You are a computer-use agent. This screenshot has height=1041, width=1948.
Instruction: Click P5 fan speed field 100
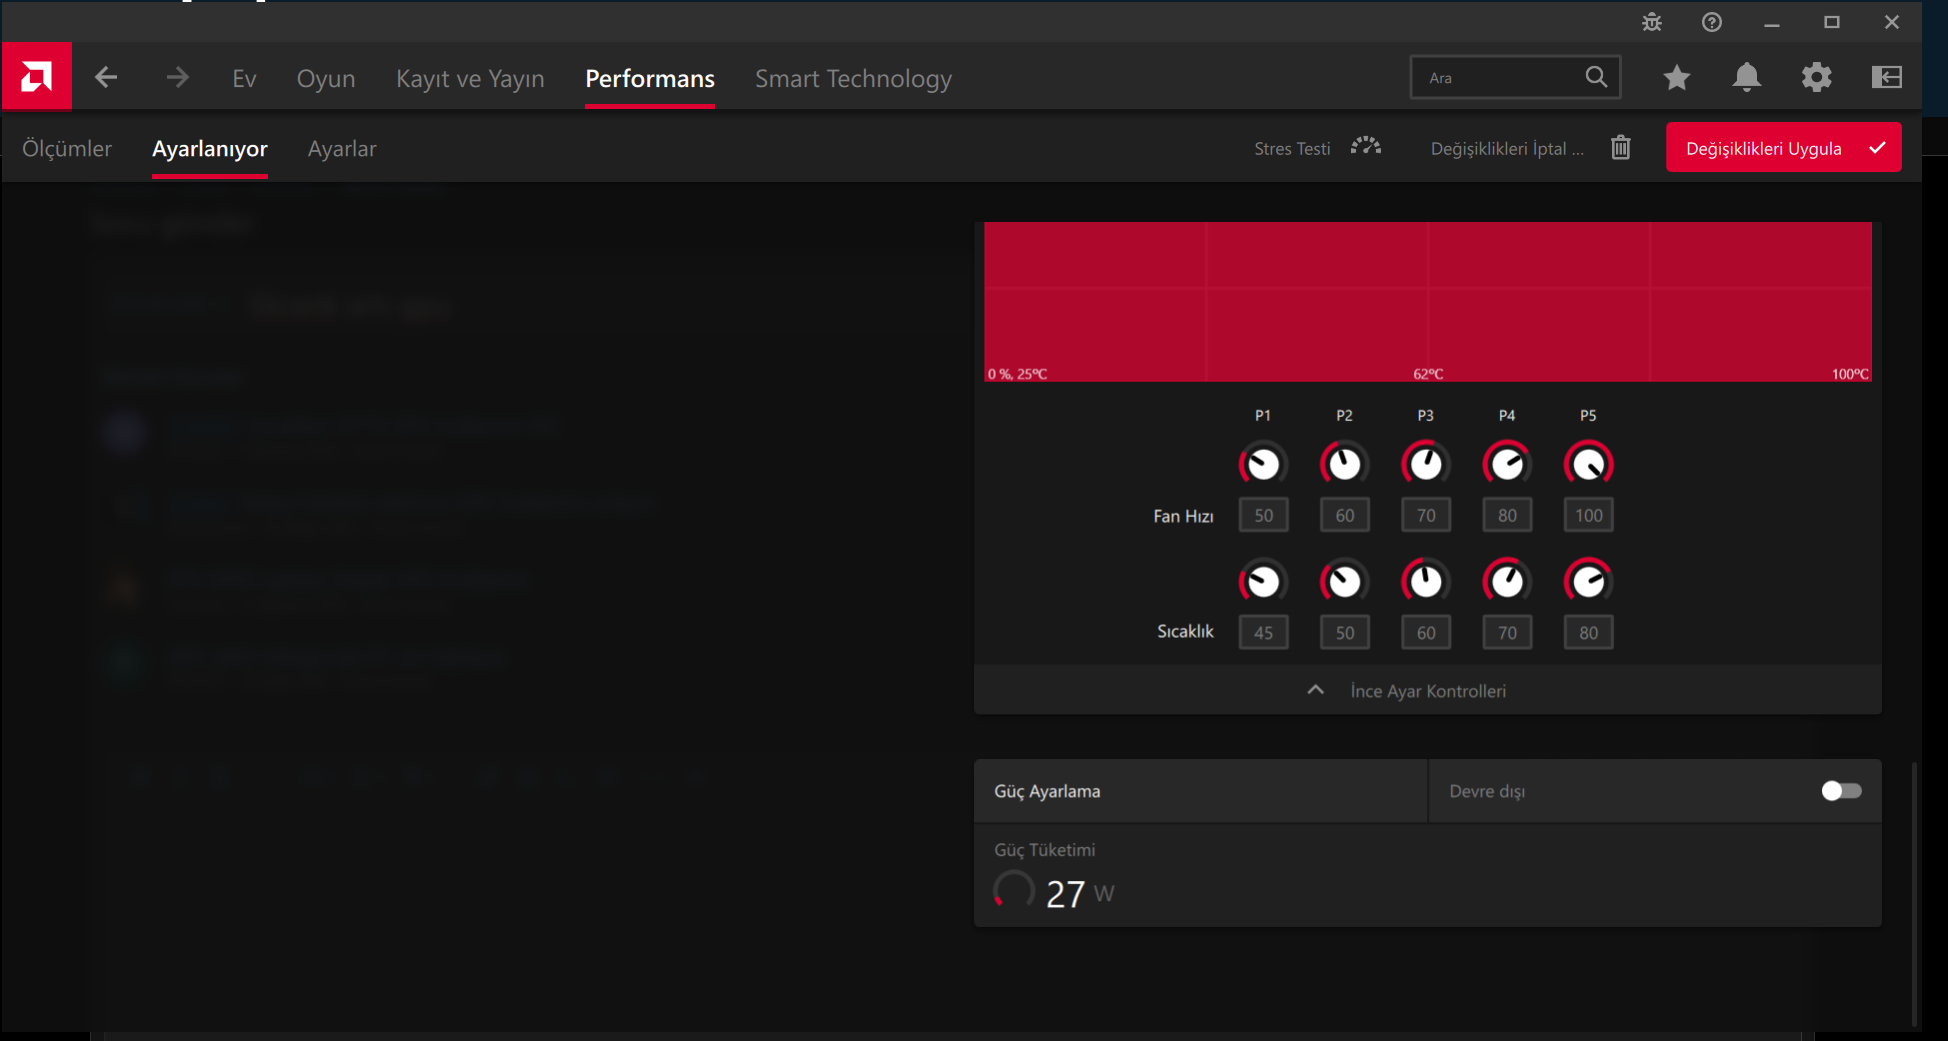[x=1588, y=515]
